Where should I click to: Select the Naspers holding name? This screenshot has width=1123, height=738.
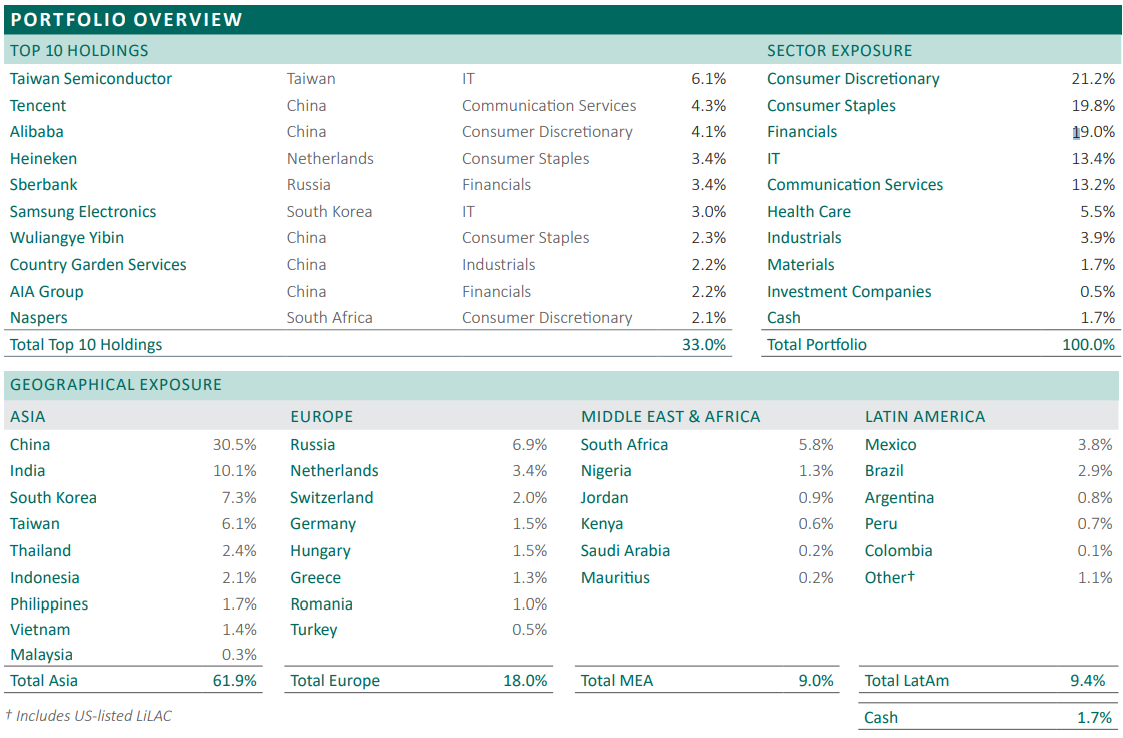[x=39, y=318]
